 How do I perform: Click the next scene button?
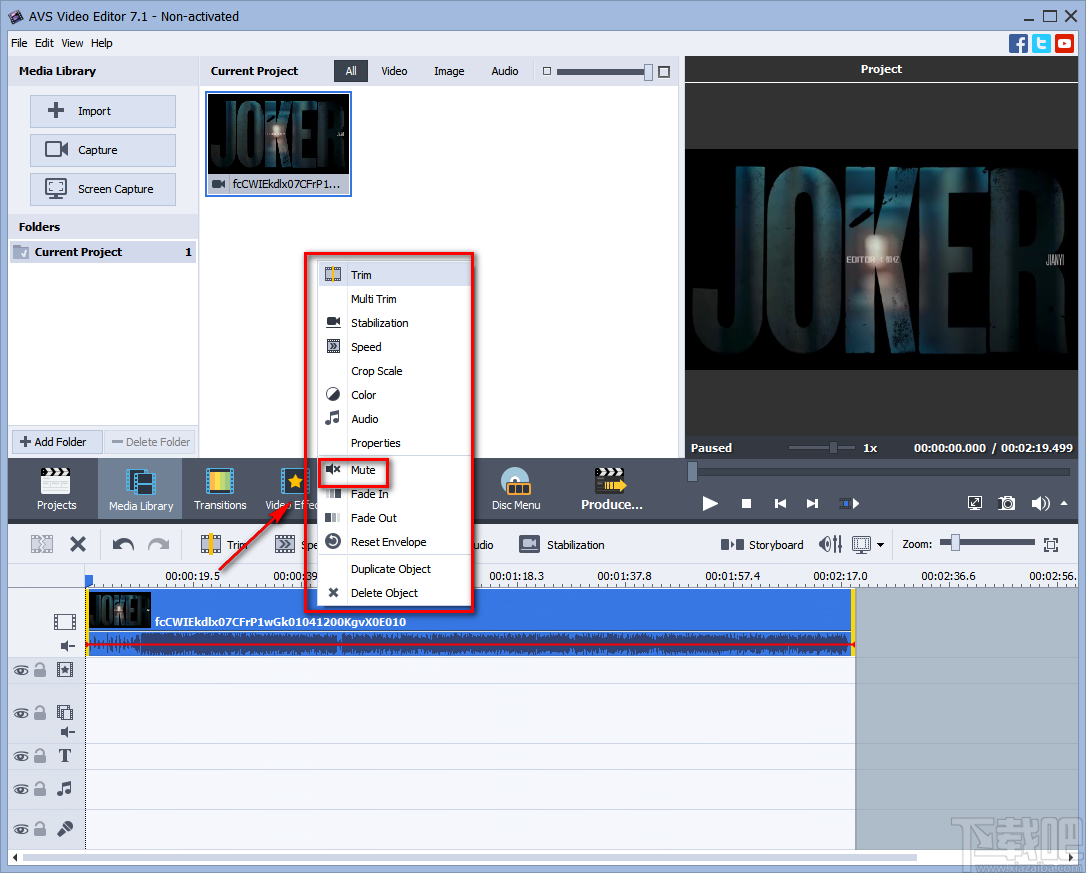point(848,504)
